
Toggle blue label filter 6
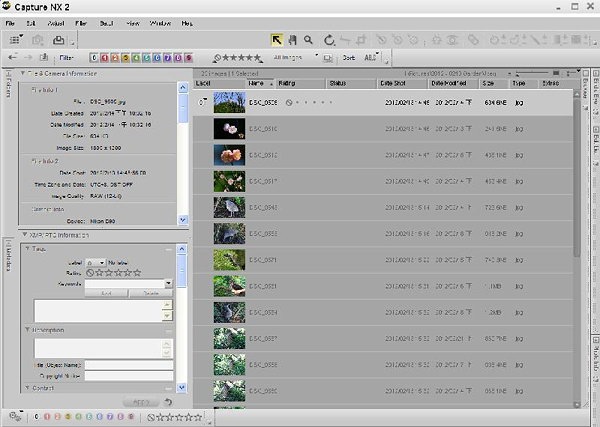click(x=157, y=58)
